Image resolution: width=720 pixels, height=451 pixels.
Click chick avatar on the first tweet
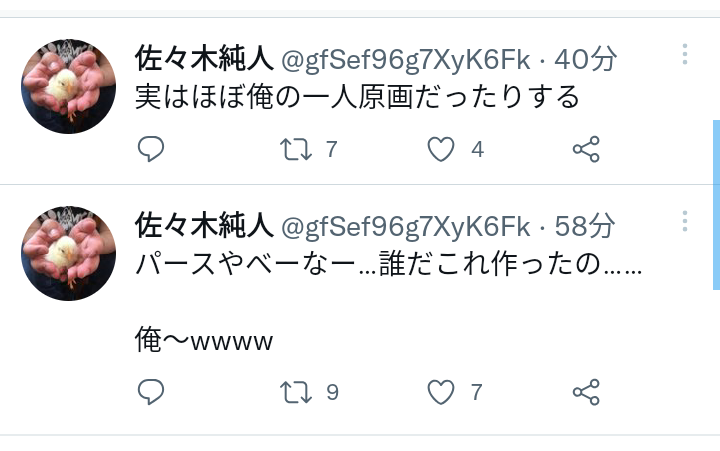point(68,86)
